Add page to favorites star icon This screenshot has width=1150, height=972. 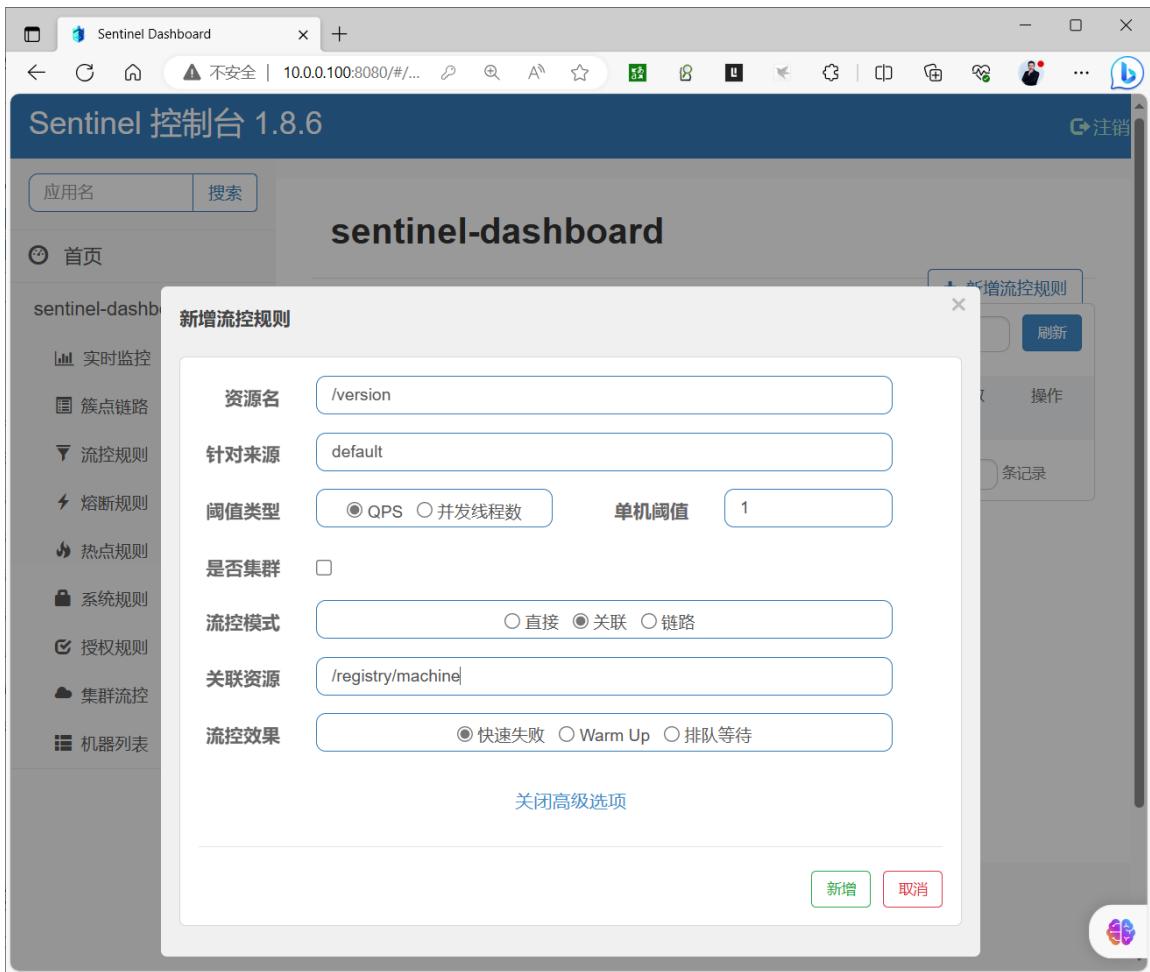coord(579,72)
